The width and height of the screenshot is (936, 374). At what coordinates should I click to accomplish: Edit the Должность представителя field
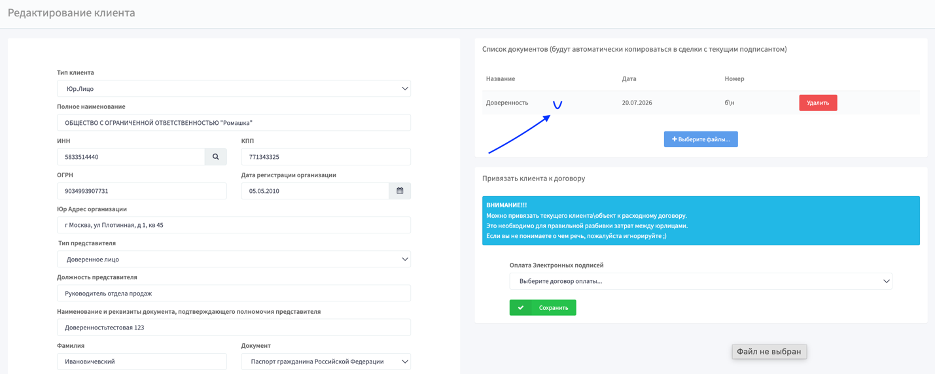coord(234,293)
